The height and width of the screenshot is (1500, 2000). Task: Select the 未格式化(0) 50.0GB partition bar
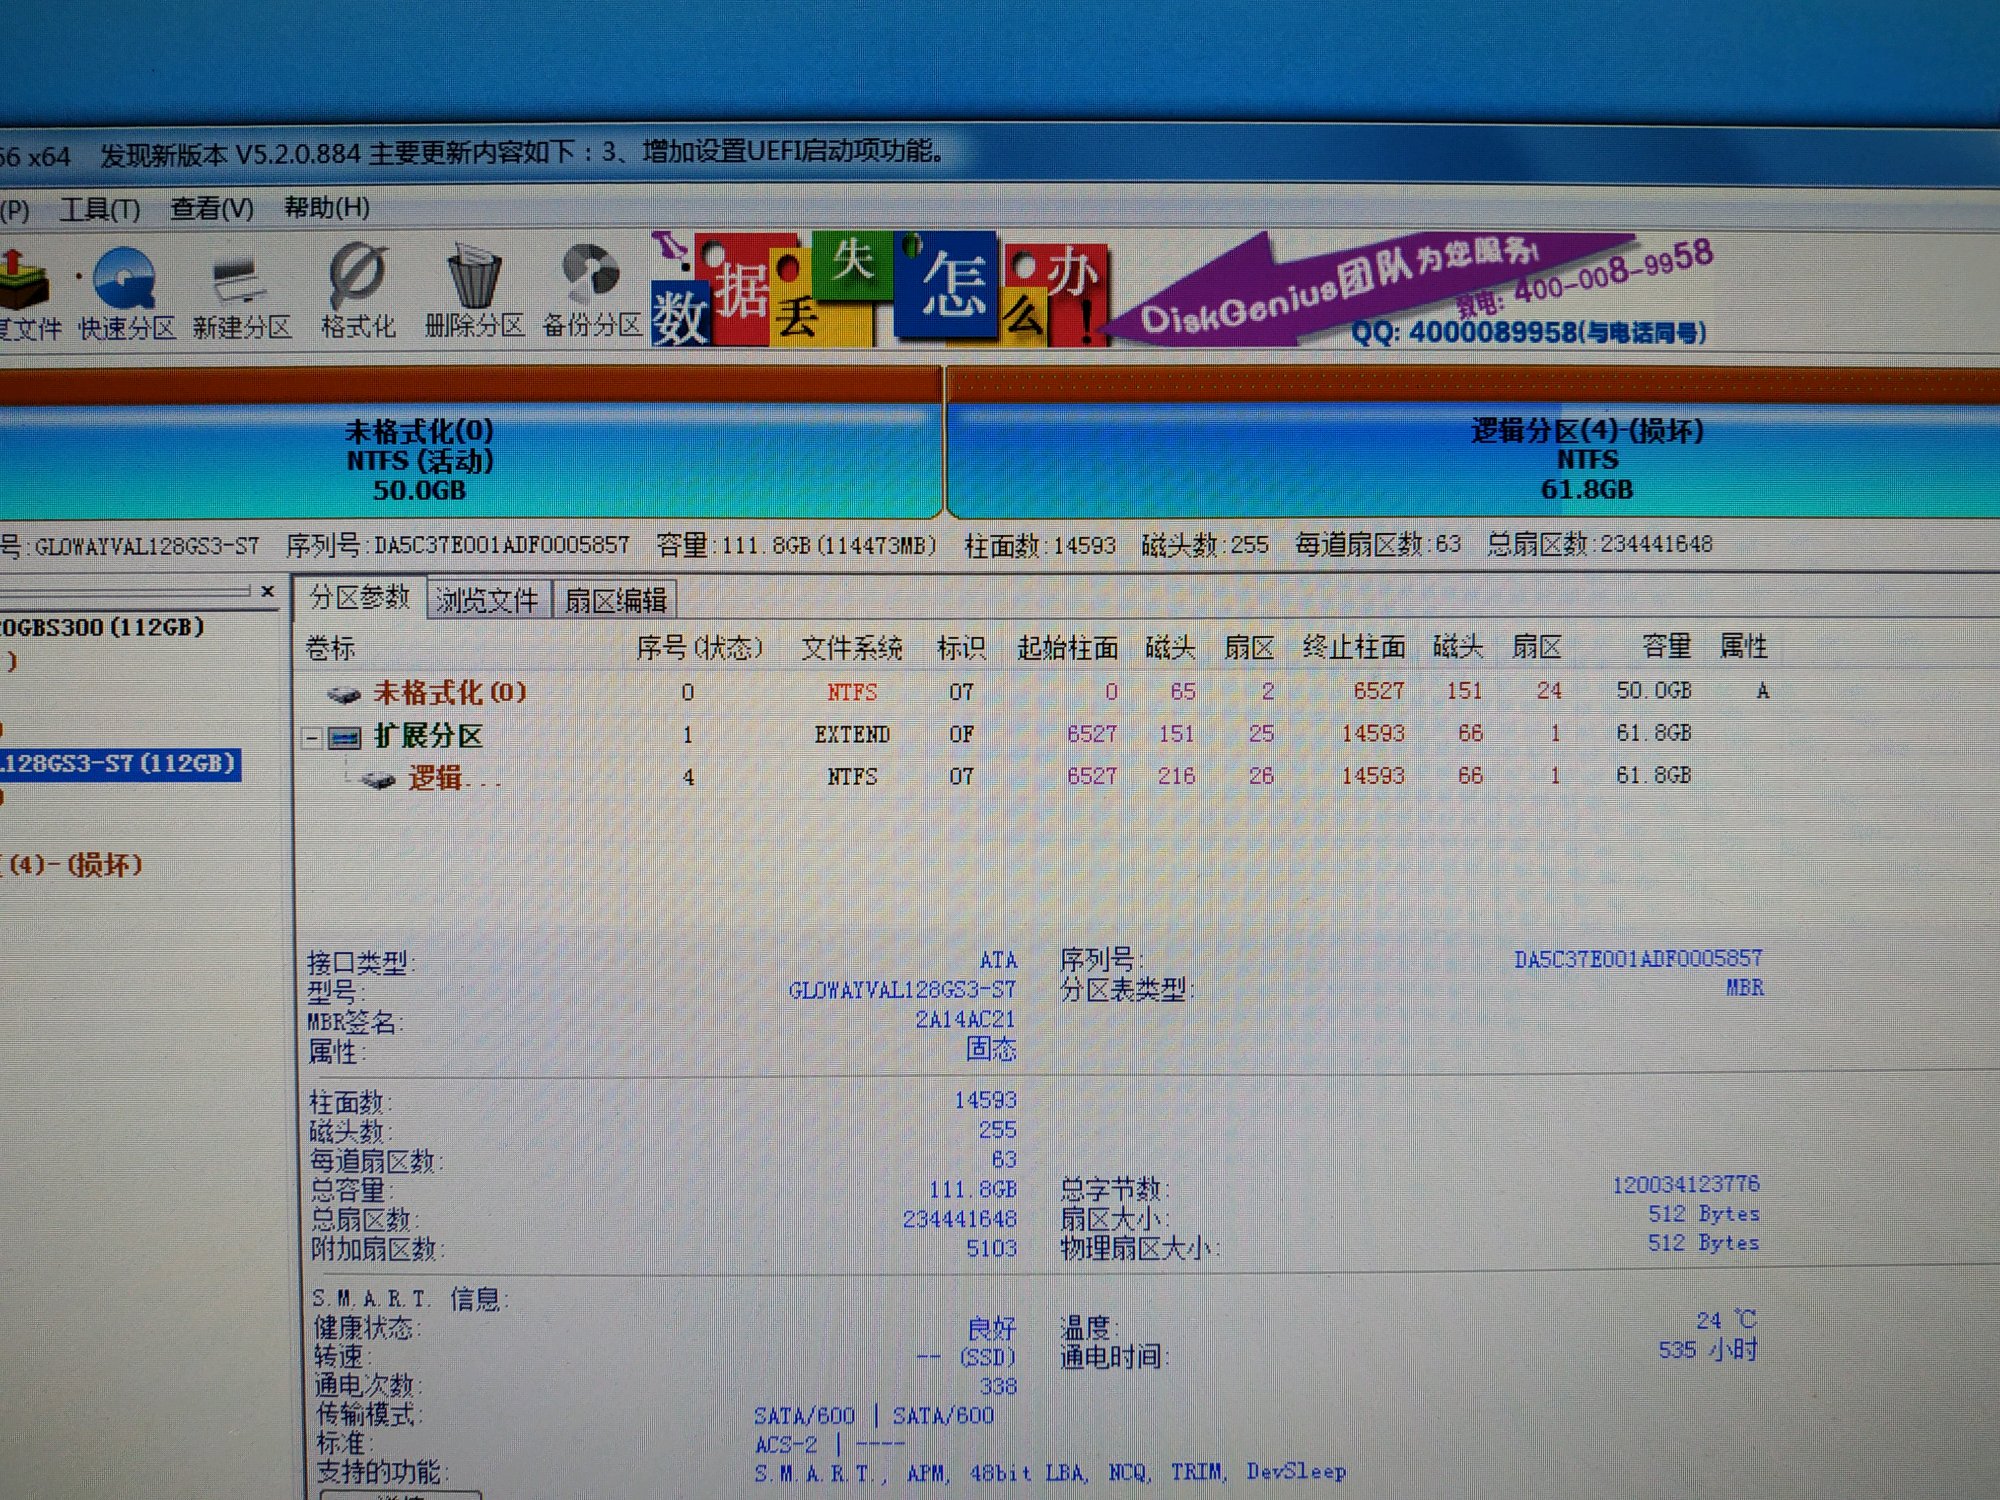point(420,460)
